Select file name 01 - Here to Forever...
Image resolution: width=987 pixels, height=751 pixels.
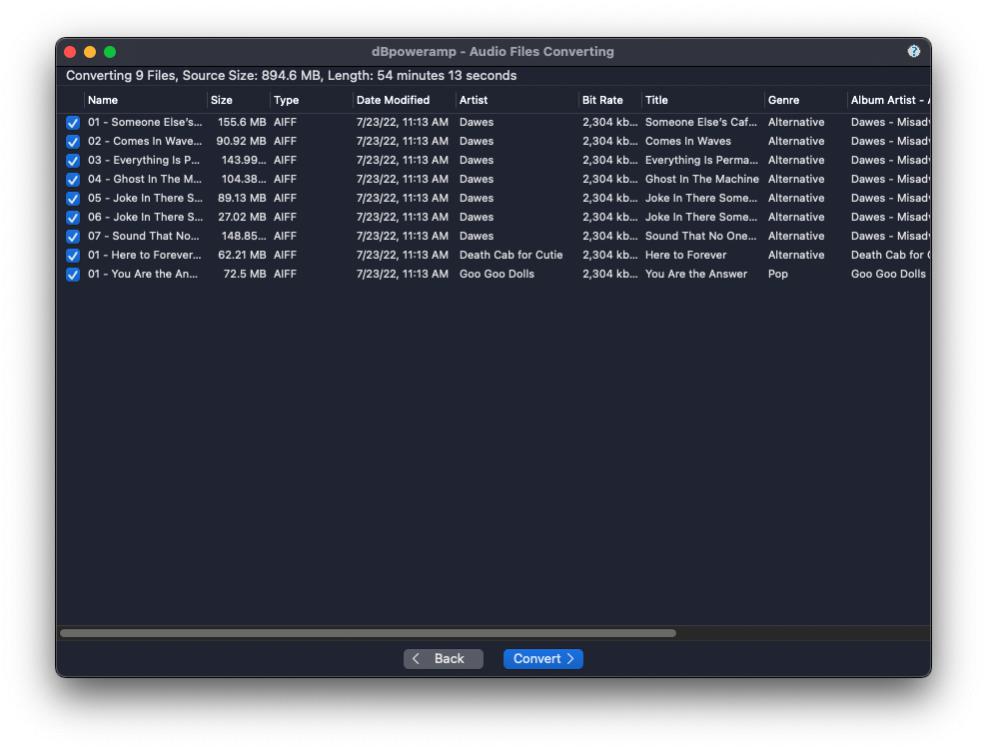tap(145, 254)
